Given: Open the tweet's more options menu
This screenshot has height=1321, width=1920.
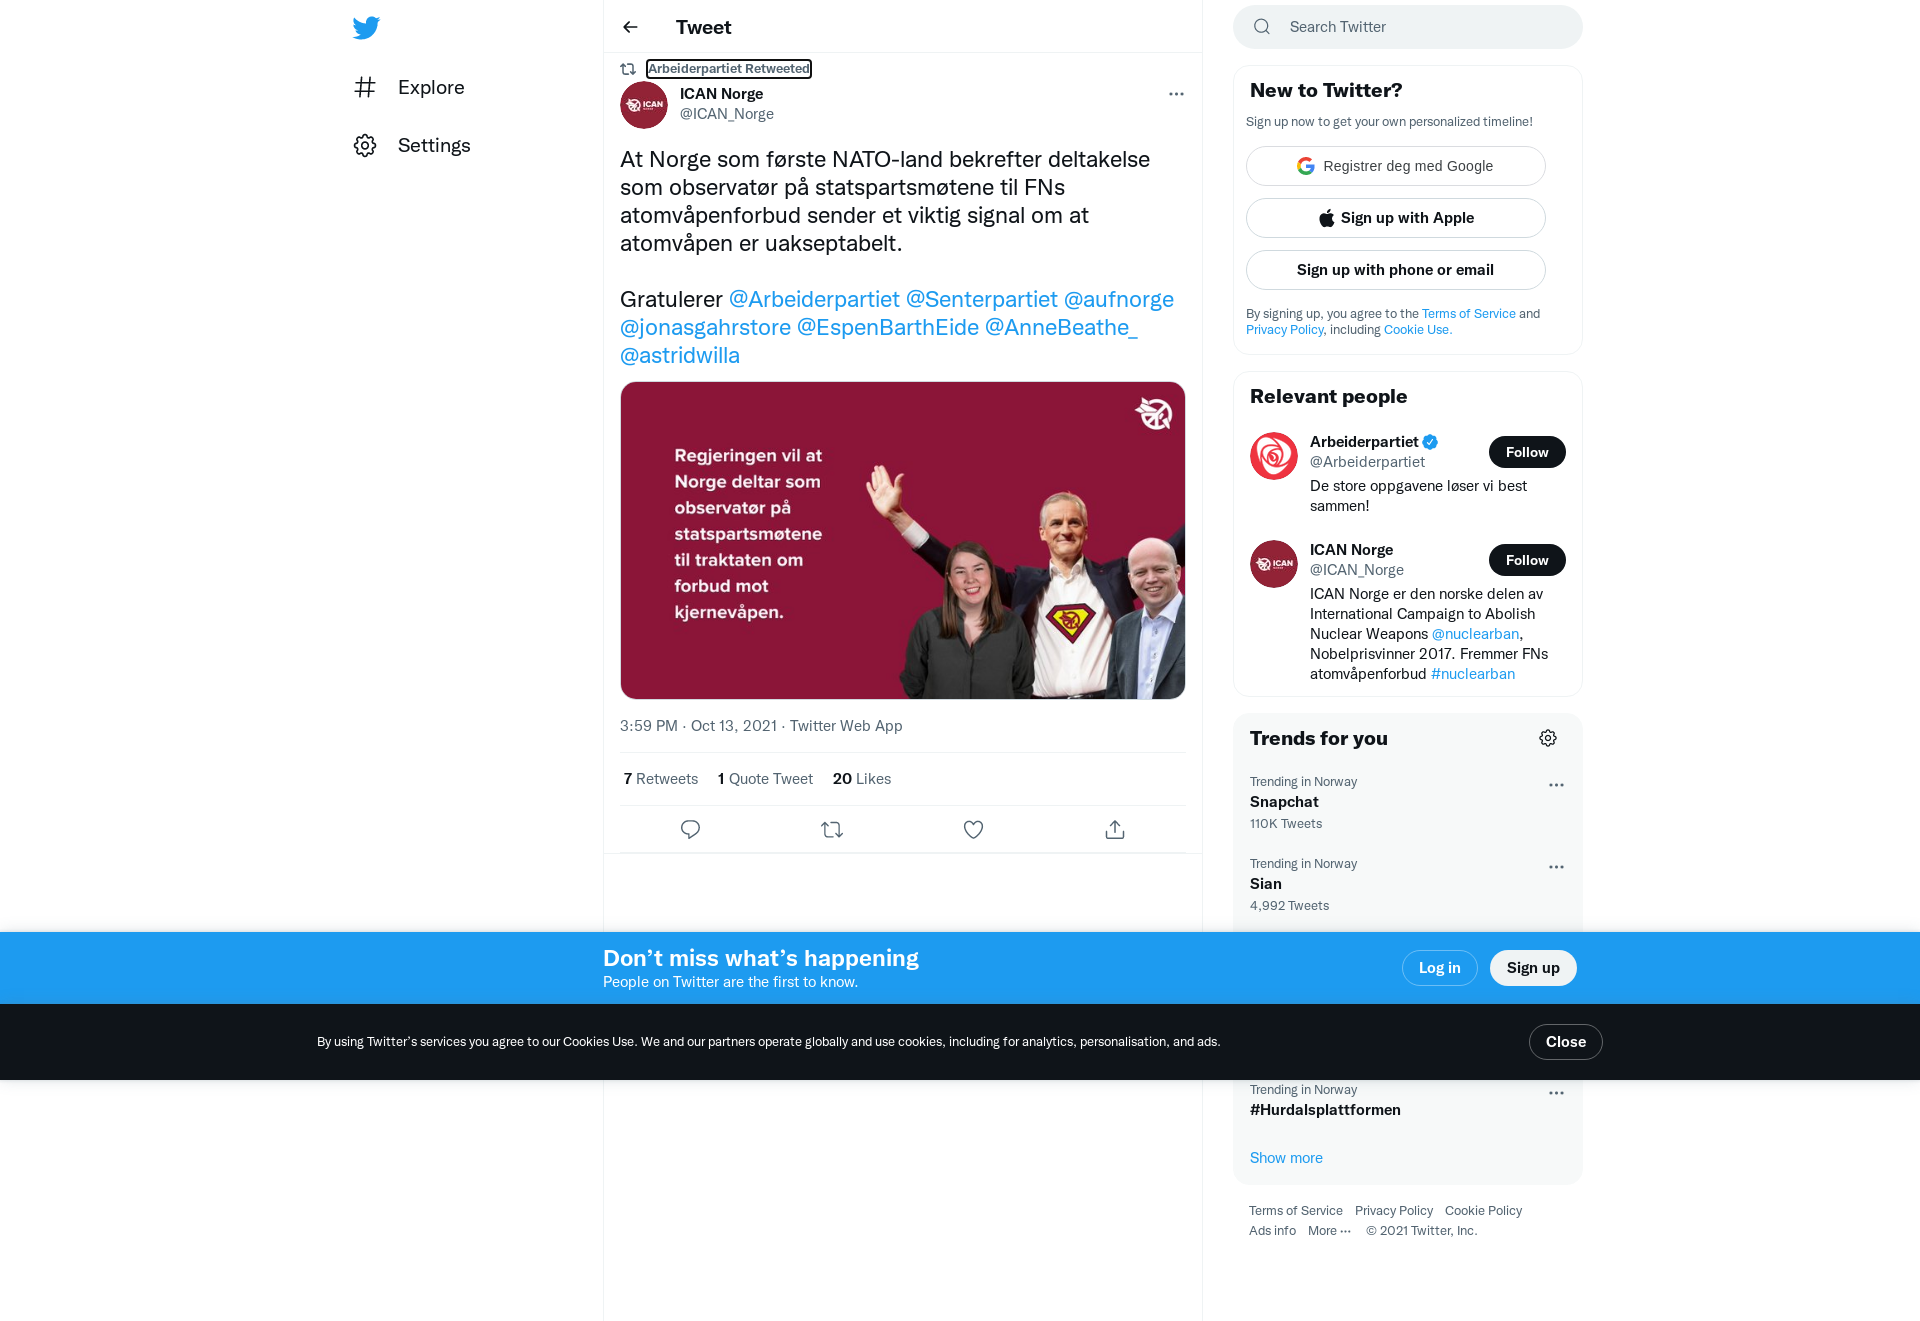Looking at the screenshot, I should click(1176, 94).
